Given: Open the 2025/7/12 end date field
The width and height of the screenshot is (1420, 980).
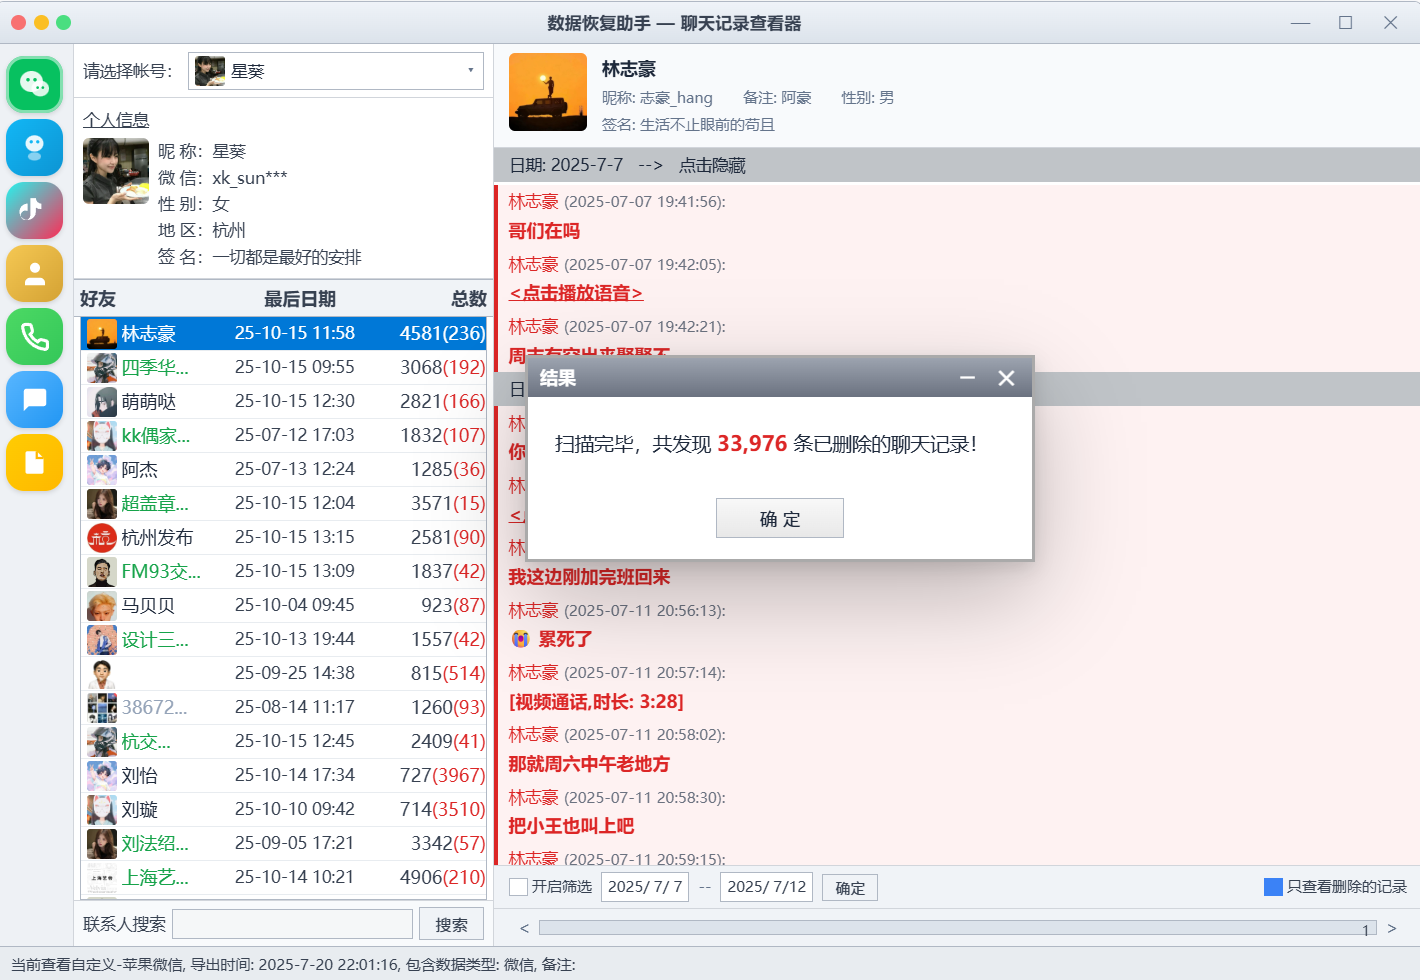Looking at the screenshot, I should (x=766, y=887).
